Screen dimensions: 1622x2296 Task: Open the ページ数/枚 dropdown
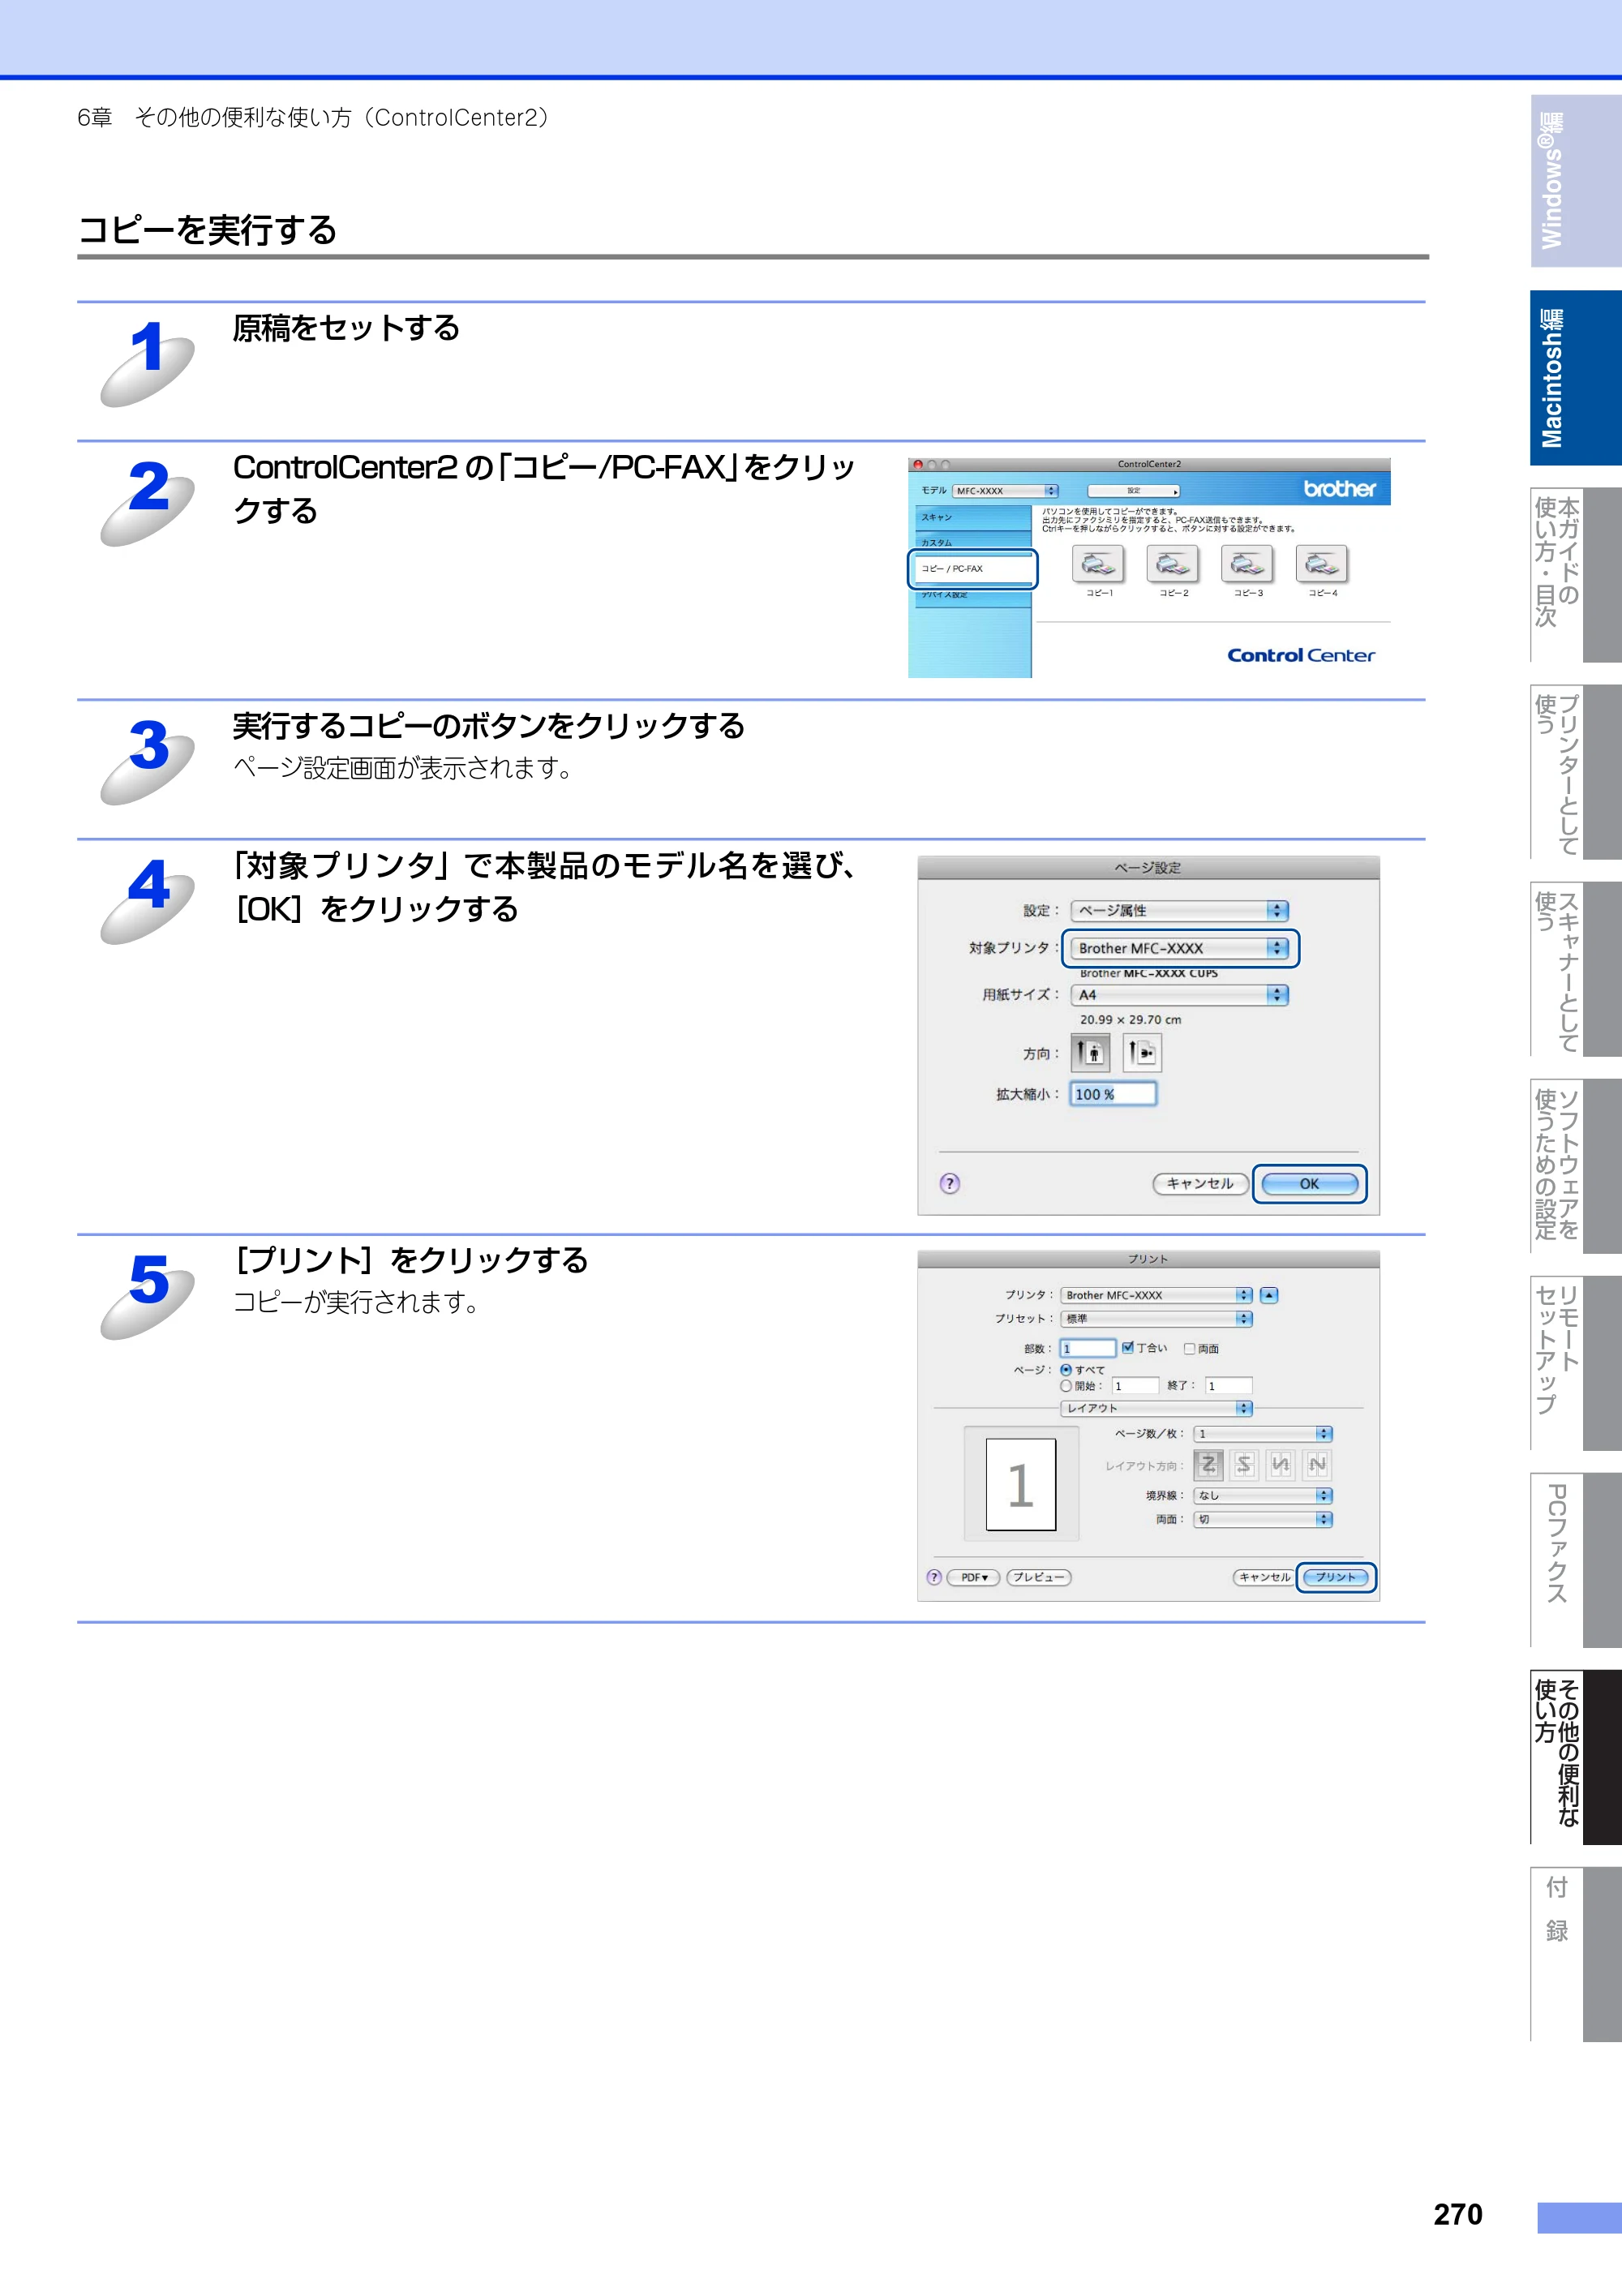[1263, 1434]
